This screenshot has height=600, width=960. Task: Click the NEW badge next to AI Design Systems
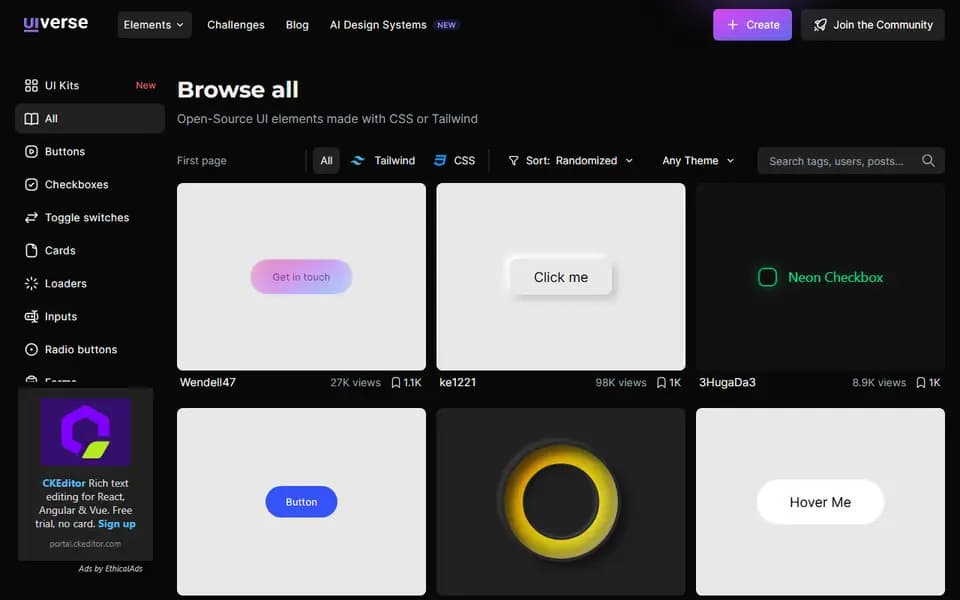pos(446,25)
